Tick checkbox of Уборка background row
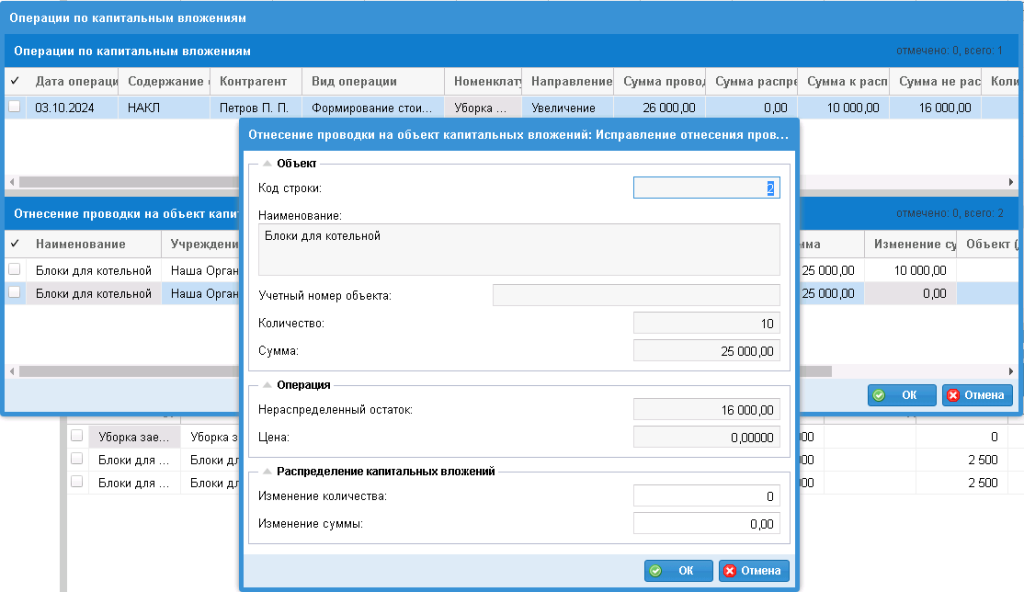Image resolution: width=1024 pixels, height=592 pixels. (76, 436)
